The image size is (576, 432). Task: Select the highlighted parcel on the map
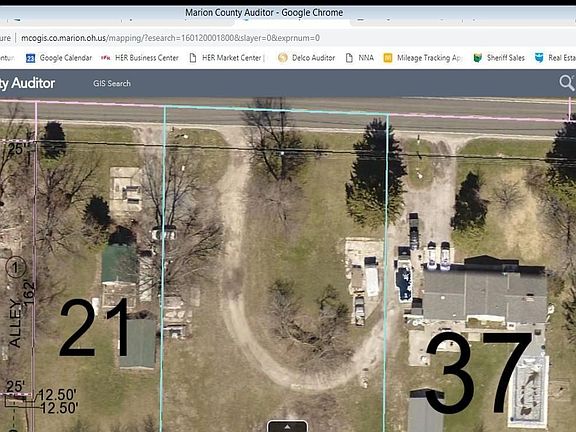pyautogui.click(x=274, y=268)
